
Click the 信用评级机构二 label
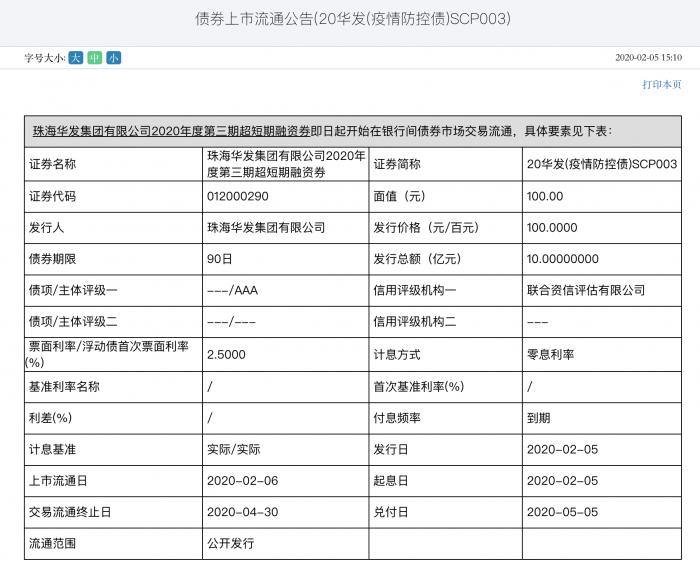pos(415,322)
